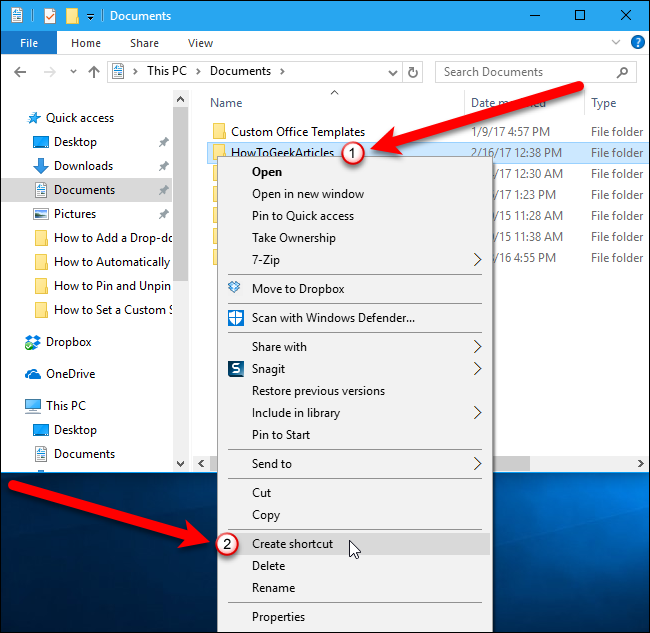Choose Rename from the context menu
Viewport: 650px width, 633px height.
point(355,588)
